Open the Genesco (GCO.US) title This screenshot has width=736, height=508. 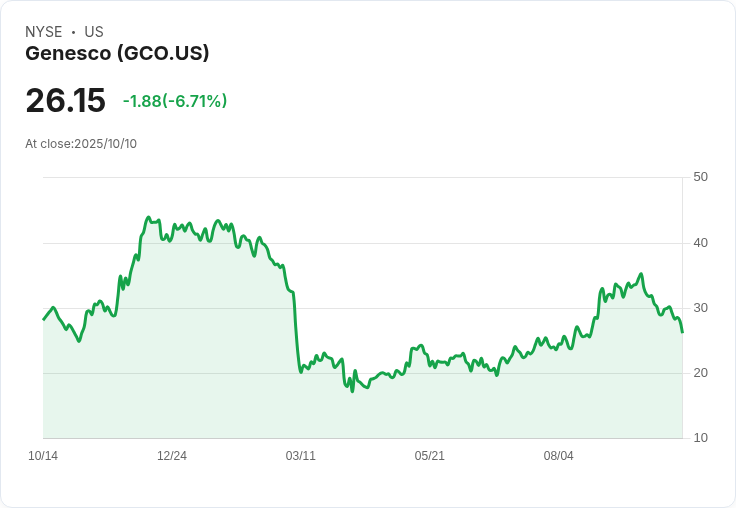(x=117, y=54)
